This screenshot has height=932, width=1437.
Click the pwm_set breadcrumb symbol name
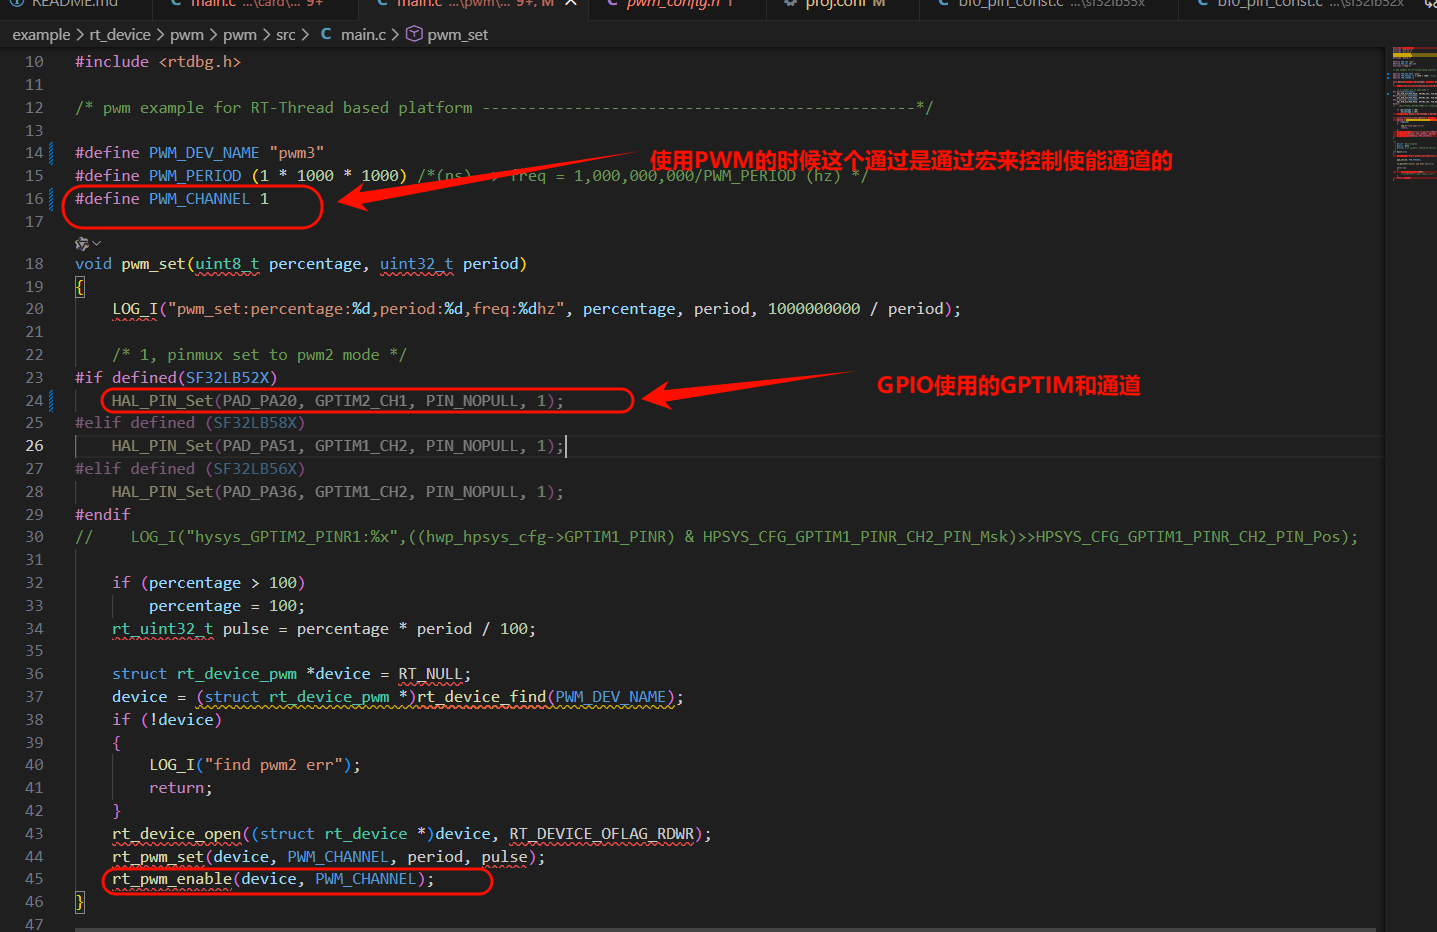[458, 34]
